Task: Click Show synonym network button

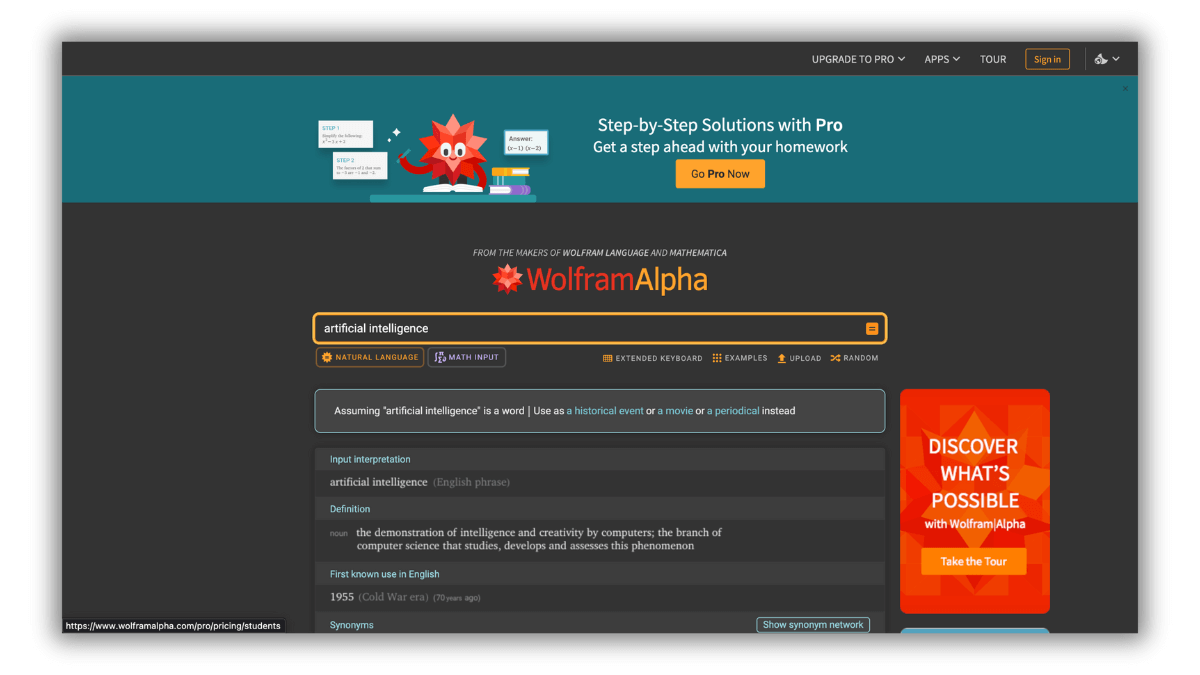Action: click(x=813, y=625)
